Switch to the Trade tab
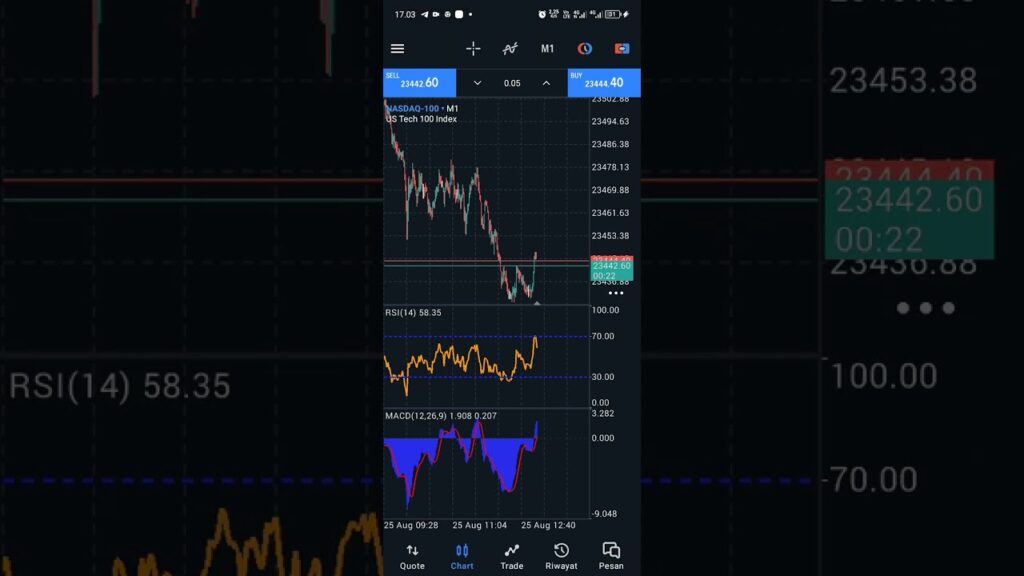This screenshot has width=1024, height=576. tap(511, 557)
